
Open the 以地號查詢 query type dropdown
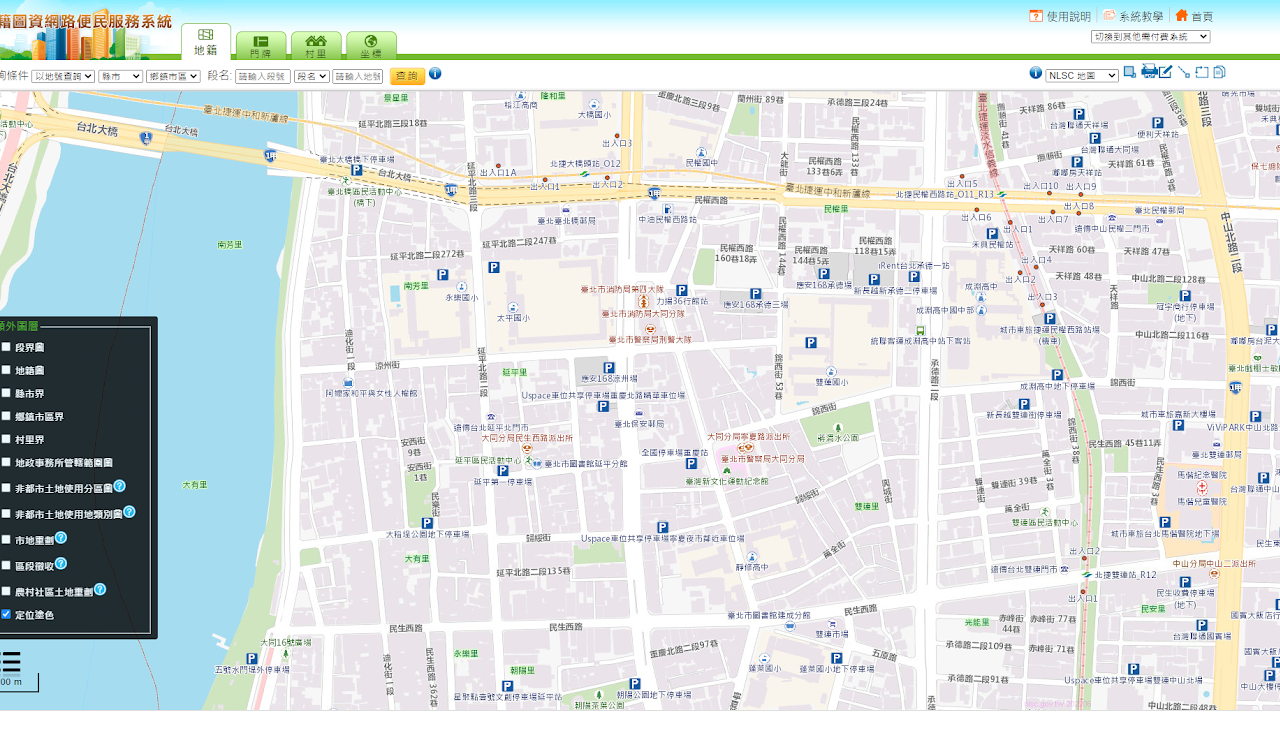point(63,76)
